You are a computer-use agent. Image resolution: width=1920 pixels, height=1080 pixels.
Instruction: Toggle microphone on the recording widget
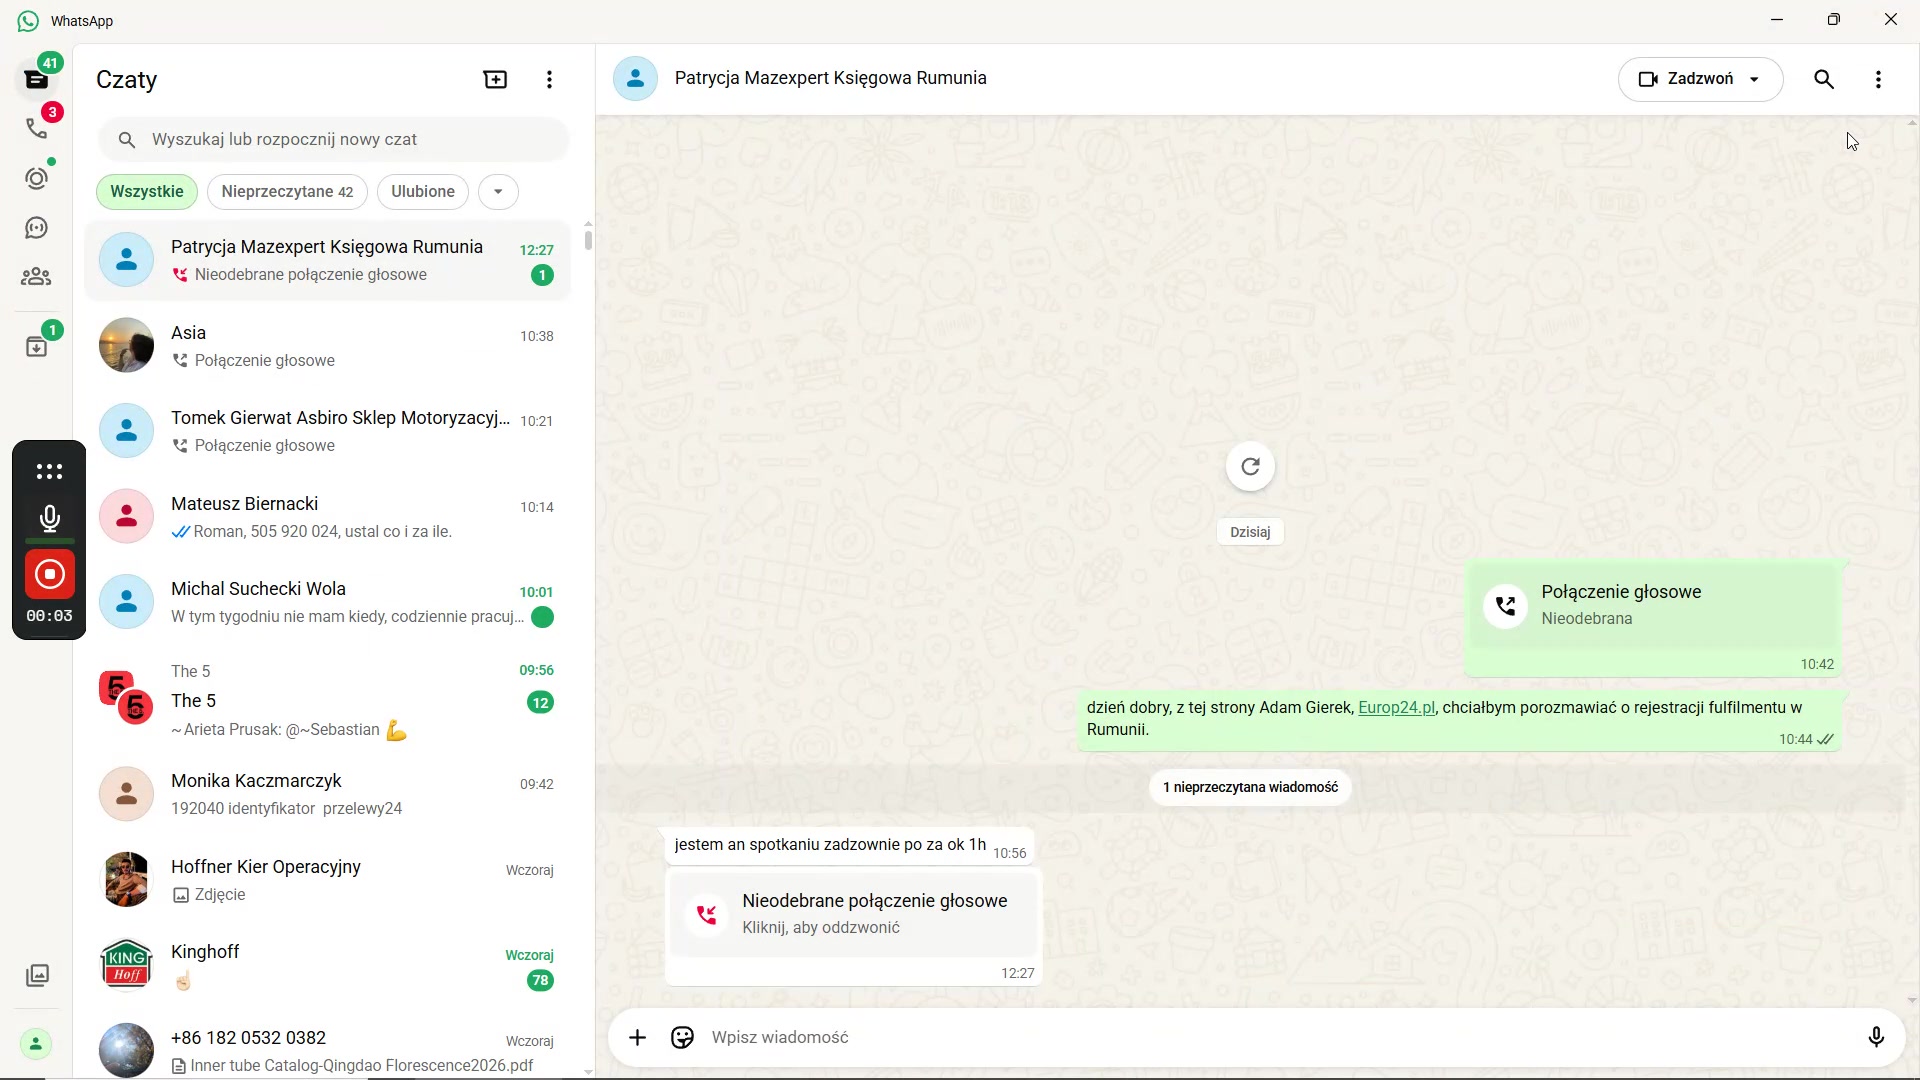pos(49,518)
